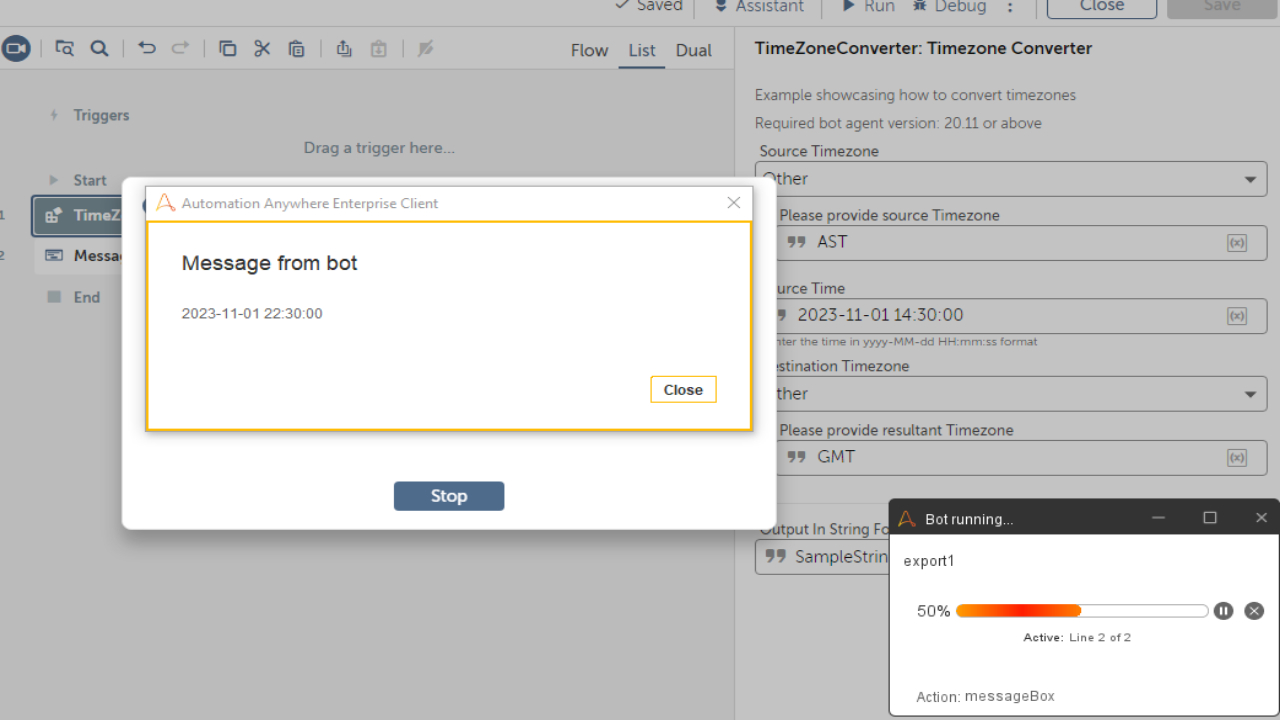
Task: Undo the last action in the toolbar
Action: tap(147, 48)
